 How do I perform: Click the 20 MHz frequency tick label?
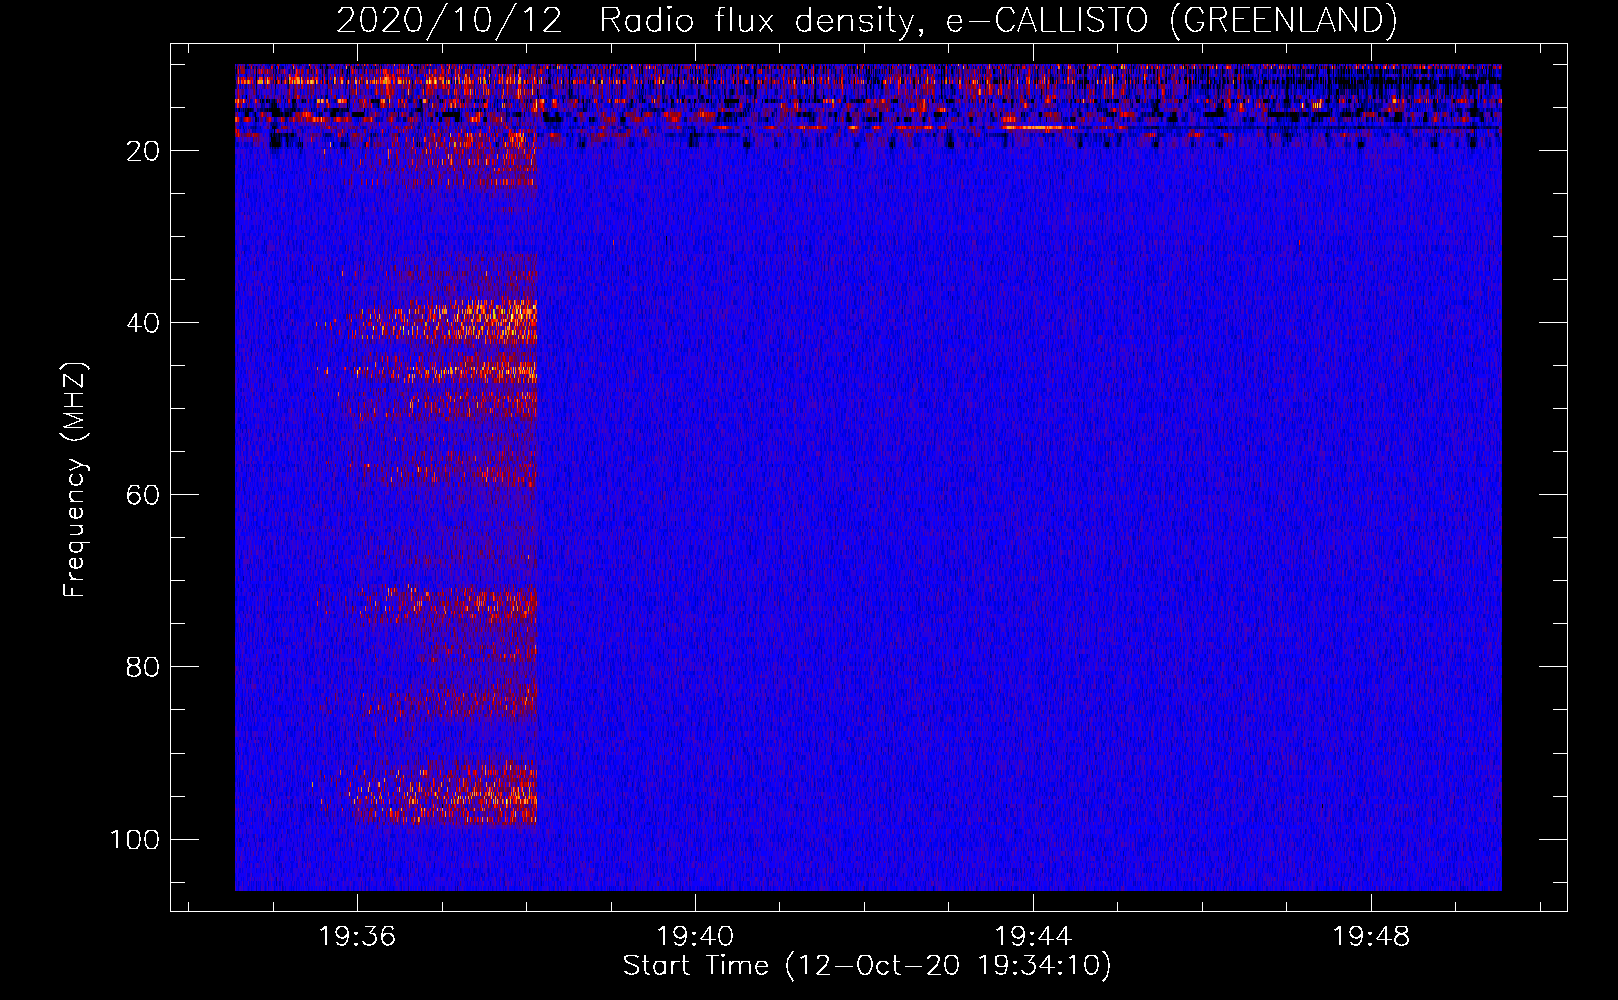[143, 151]
